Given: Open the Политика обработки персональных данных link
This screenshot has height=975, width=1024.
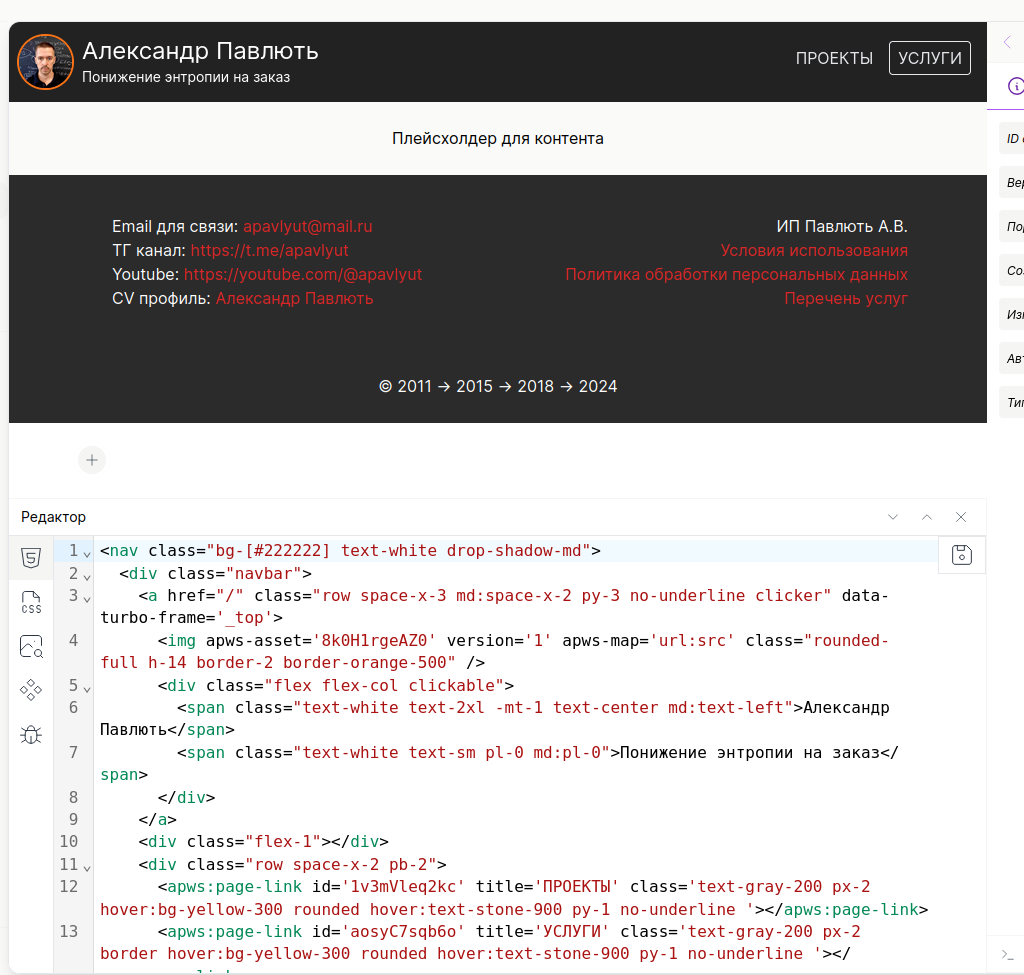Looking at the screenshot, I should pyautogui.click(x=736, y=275).
